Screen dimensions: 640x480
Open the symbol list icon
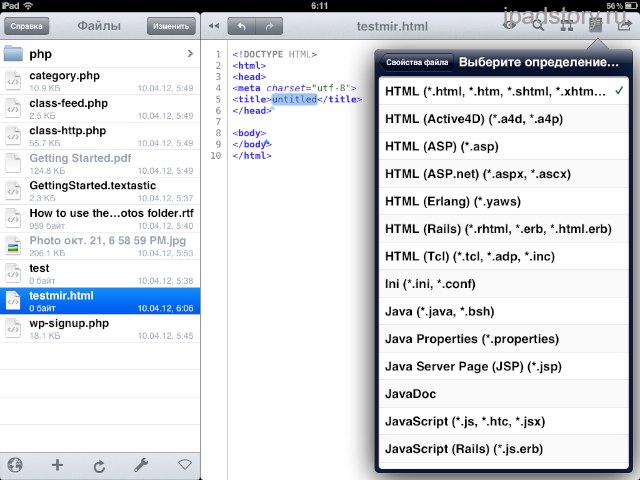pos(567,26)
